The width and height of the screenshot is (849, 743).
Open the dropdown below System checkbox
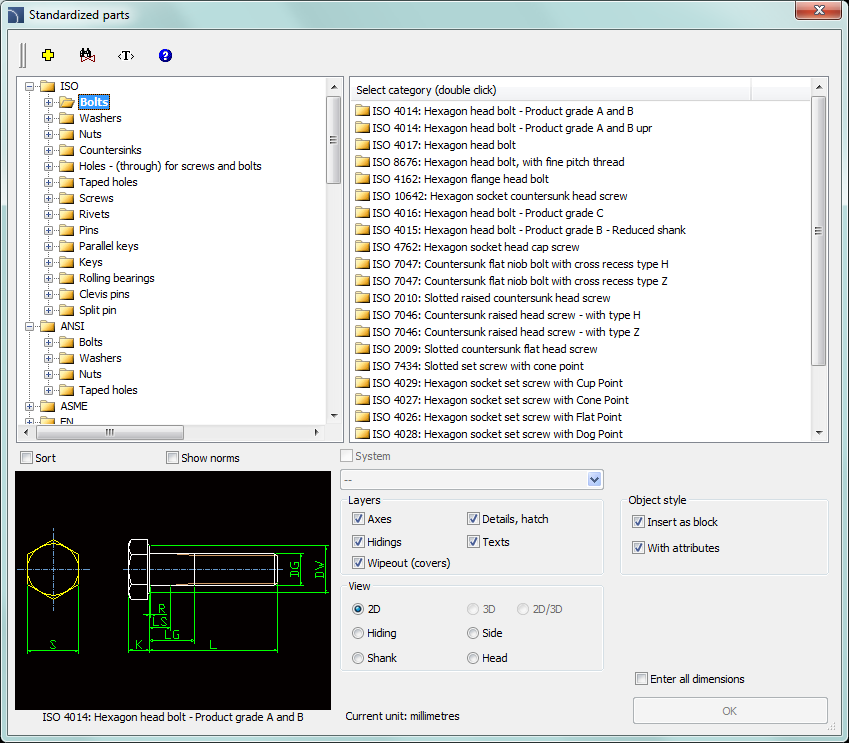point(595,480)
